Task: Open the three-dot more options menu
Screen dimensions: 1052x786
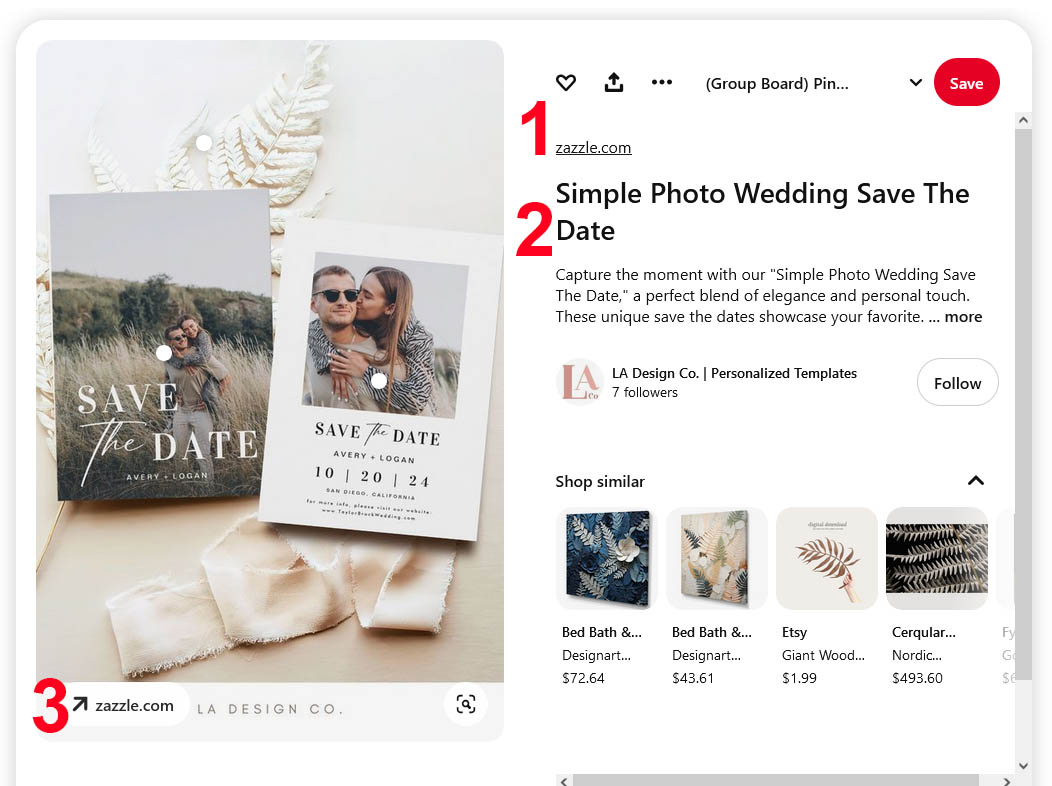Action: (662, 82)
